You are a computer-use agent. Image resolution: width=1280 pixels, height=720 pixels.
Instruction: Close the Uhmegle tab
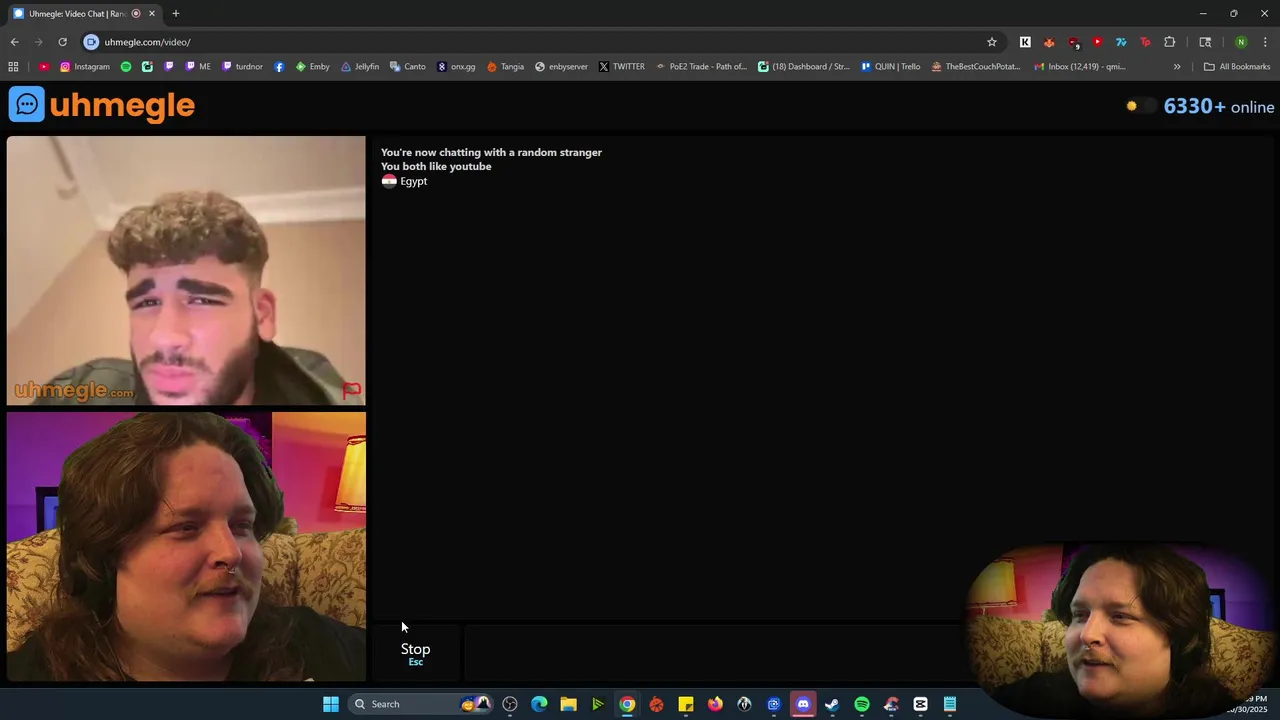pyautogui.click(x=152, y=13)
